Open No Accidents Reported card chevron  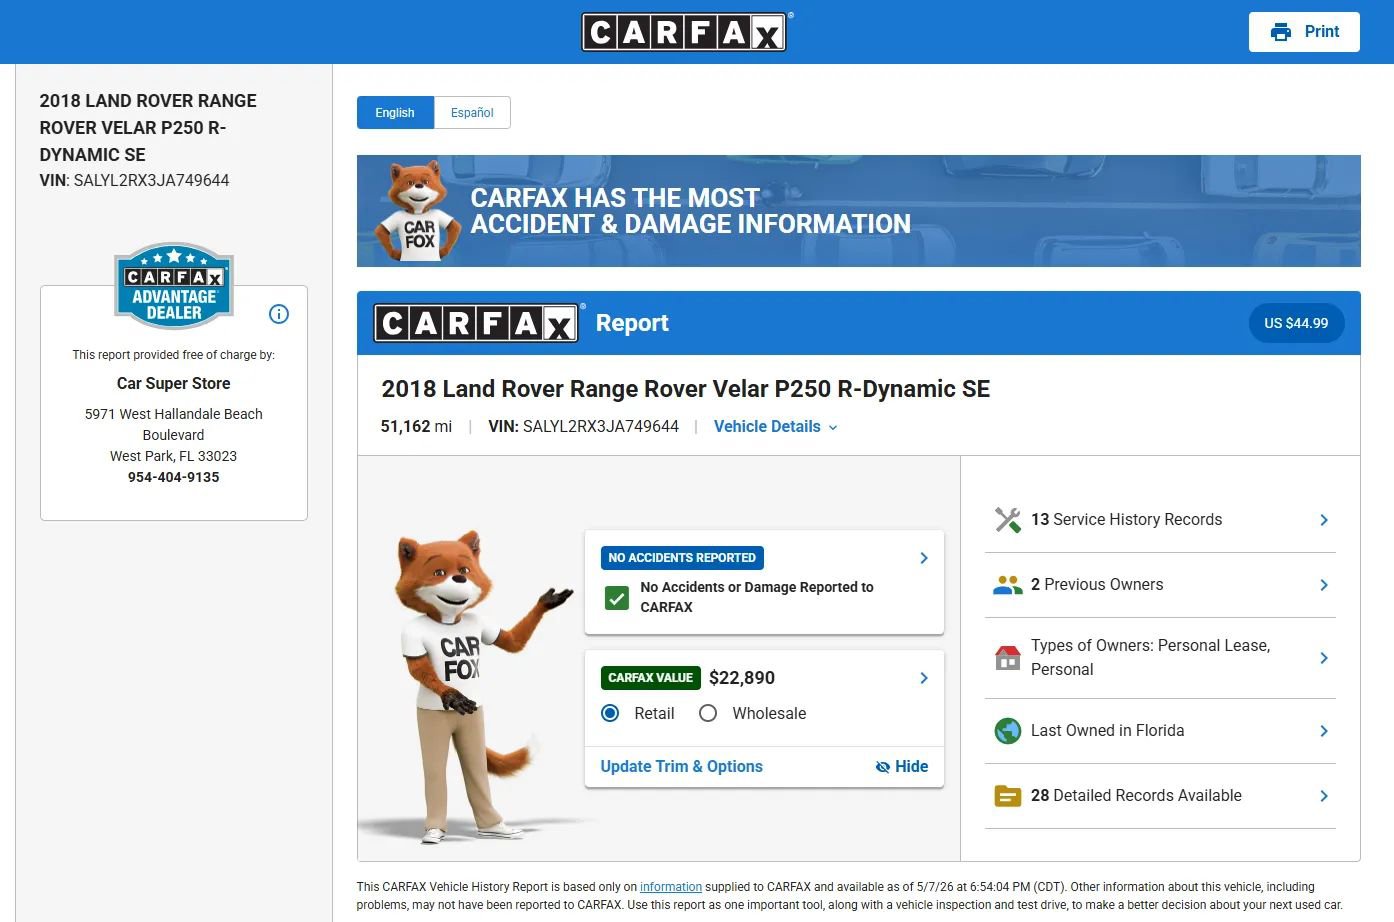click(x=924, y=558)
